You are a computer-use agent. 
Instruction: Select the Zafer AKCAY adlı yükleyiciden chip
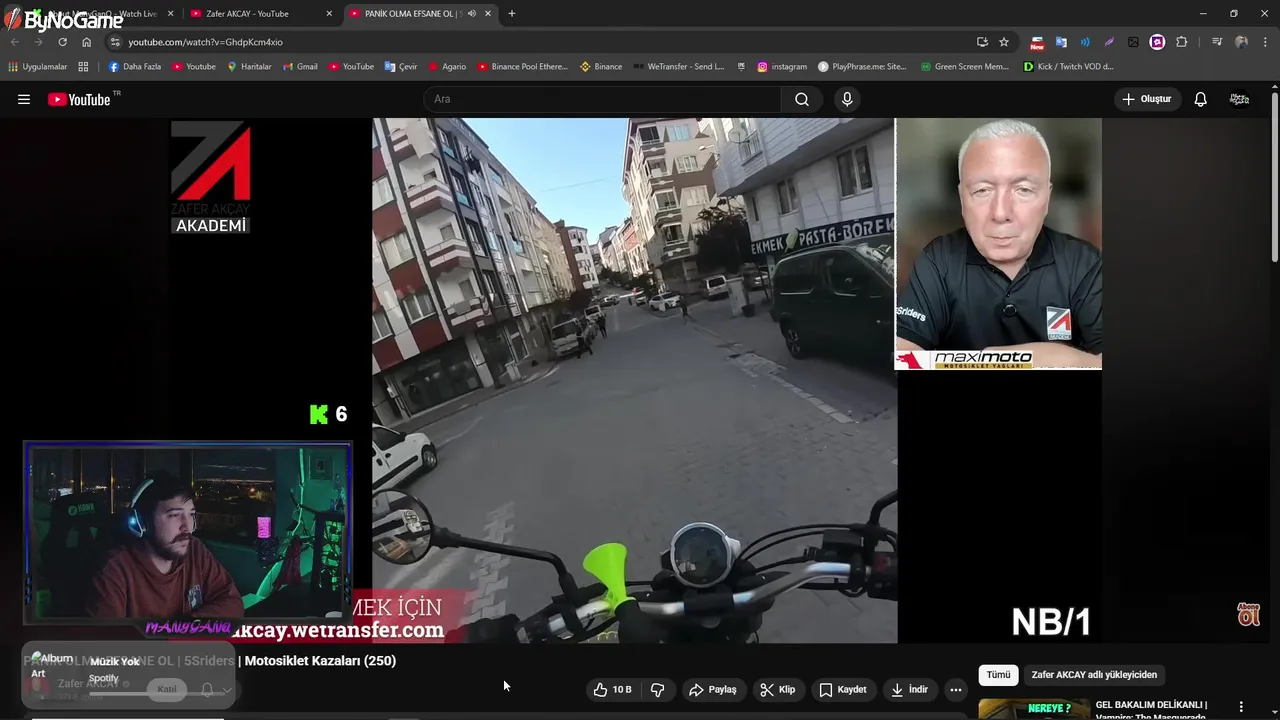[1094, 675]
